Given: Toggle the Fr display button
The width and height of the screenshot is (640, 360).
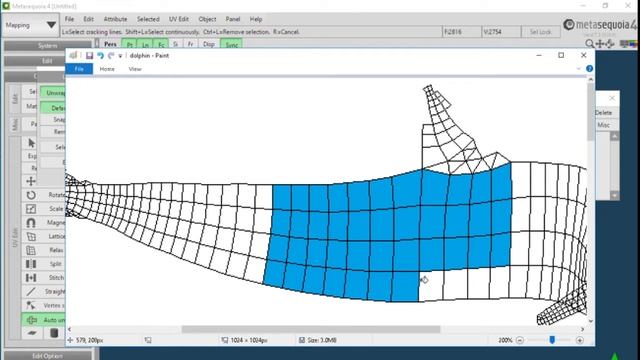Looking at the screenshot, I should point(191,44).
